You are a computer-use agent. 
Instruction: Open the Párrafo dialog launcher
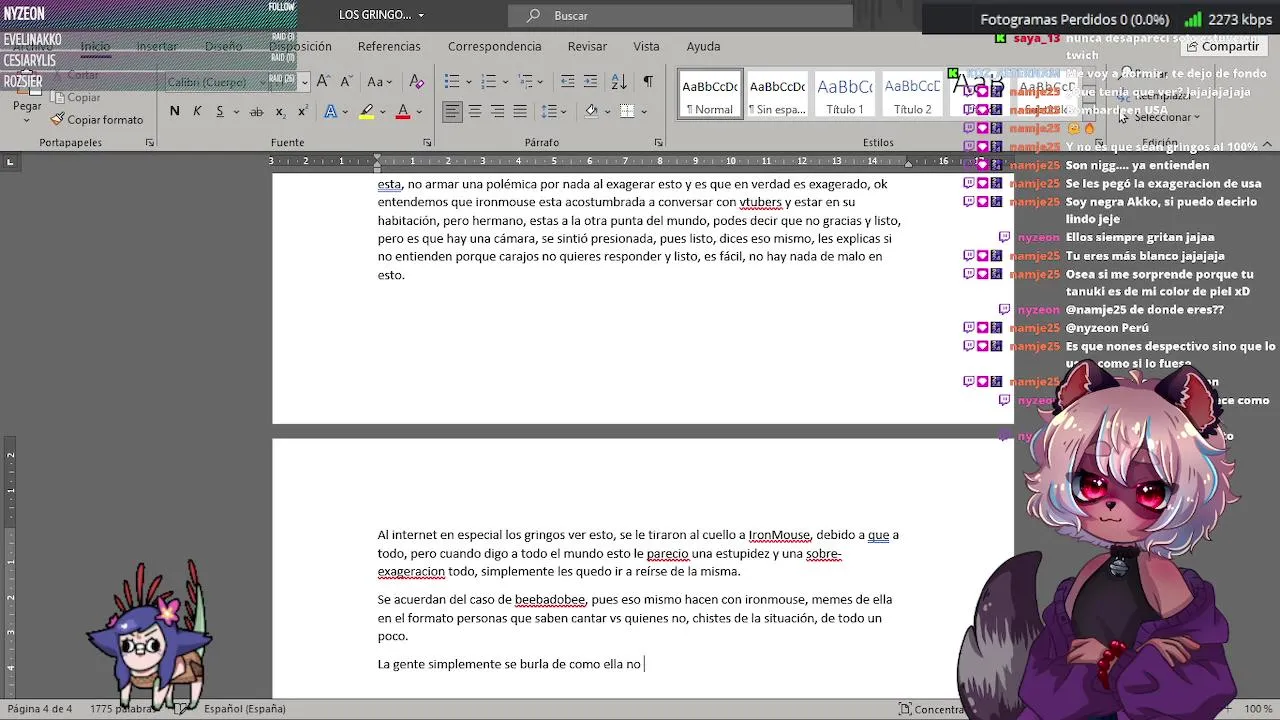pos(658,143)
